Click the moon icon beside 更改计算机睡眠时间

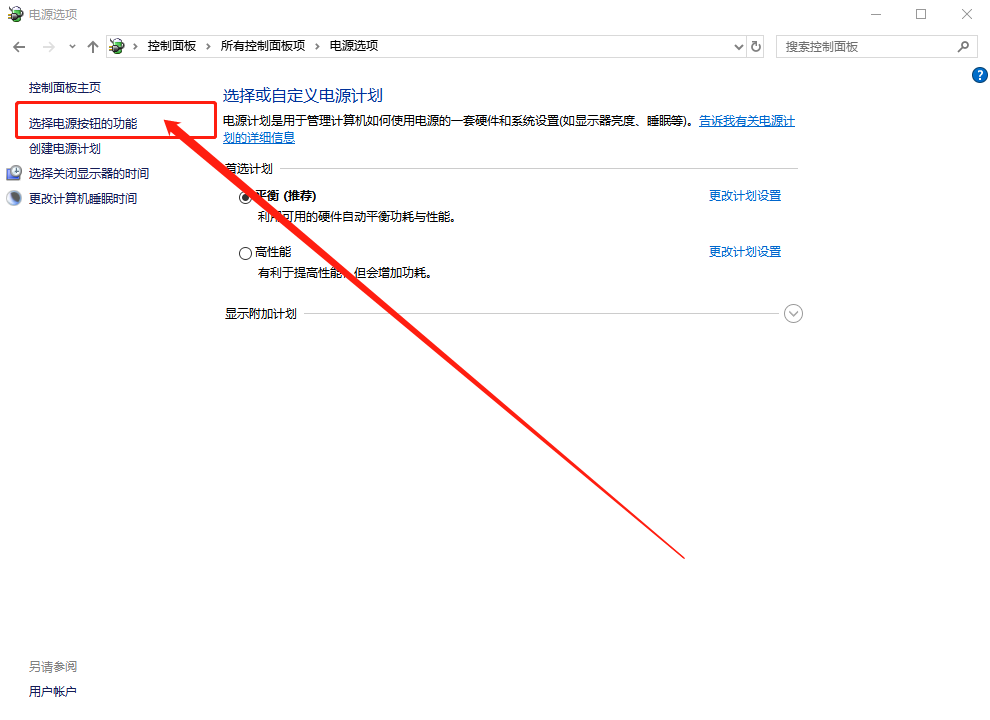click(x=14, y=199)
